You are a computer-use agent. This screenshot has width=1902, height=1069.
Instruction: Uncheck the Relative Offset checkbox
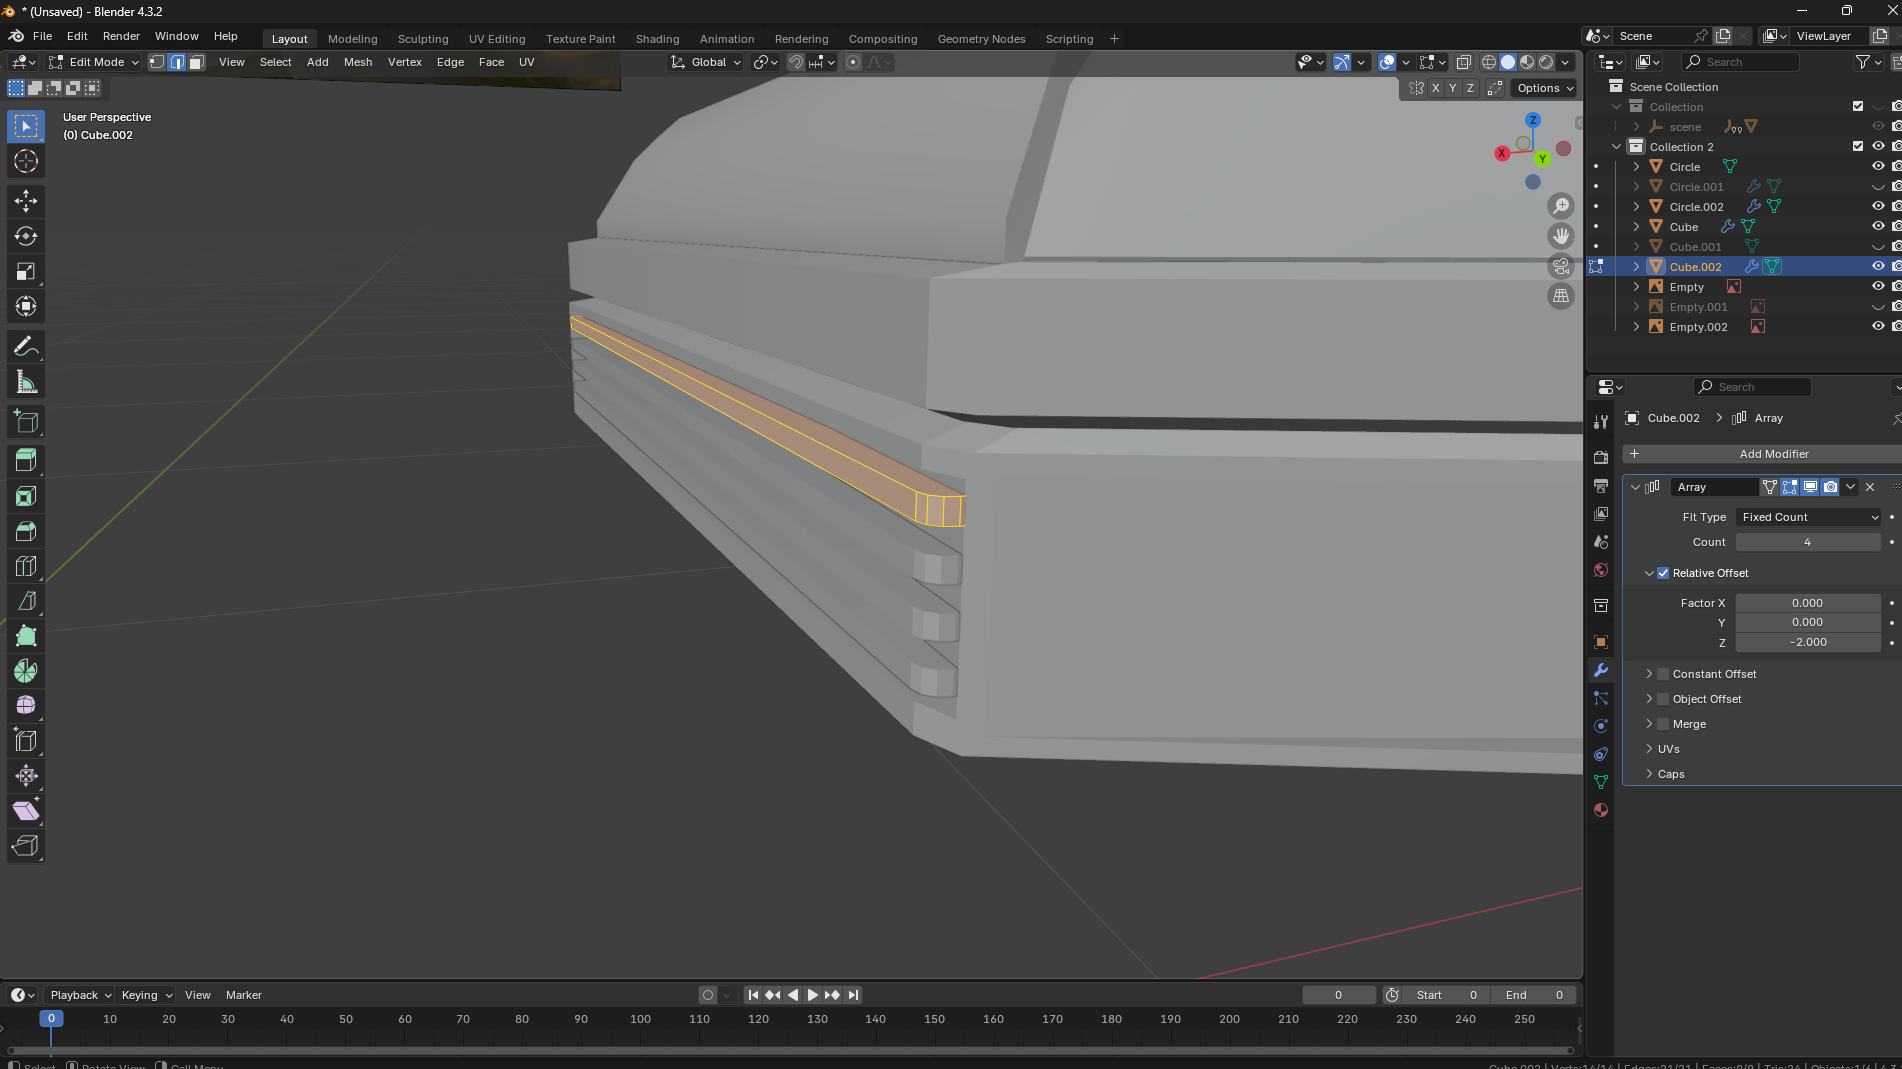1663,573
